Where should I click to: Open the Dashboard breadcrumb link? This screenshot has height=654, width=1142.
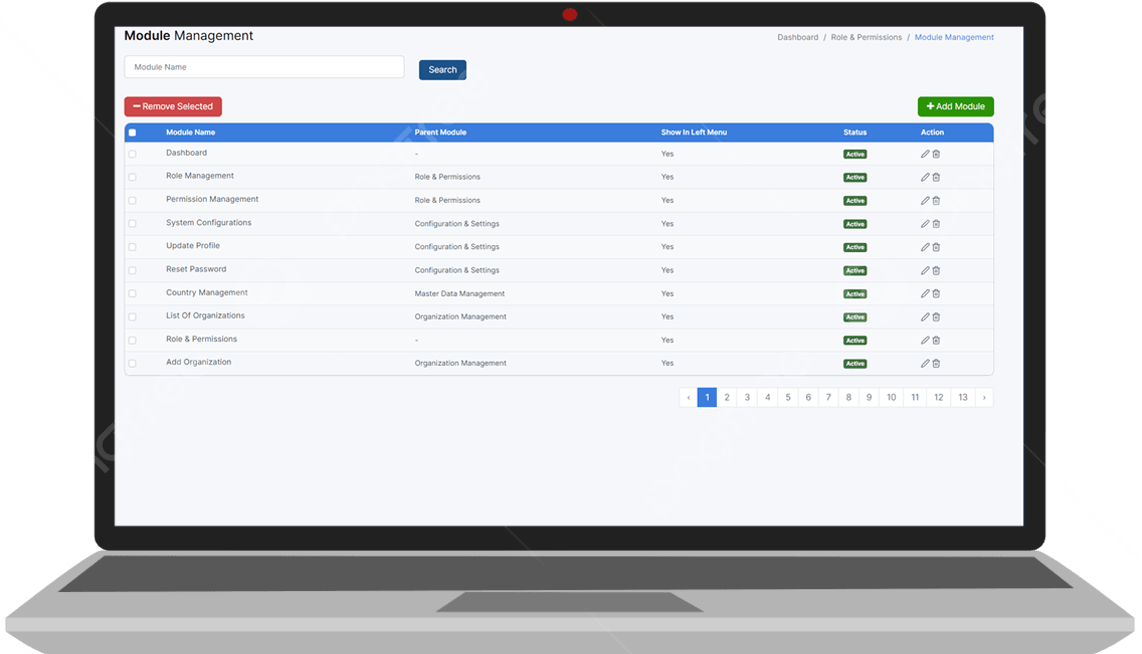pyautogui.click(x=797, y=37)
